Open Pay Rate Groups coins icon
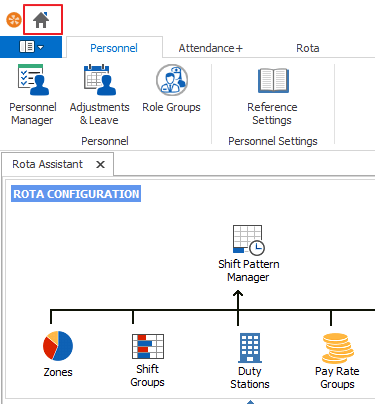The image size is (375, 404). 337,348
